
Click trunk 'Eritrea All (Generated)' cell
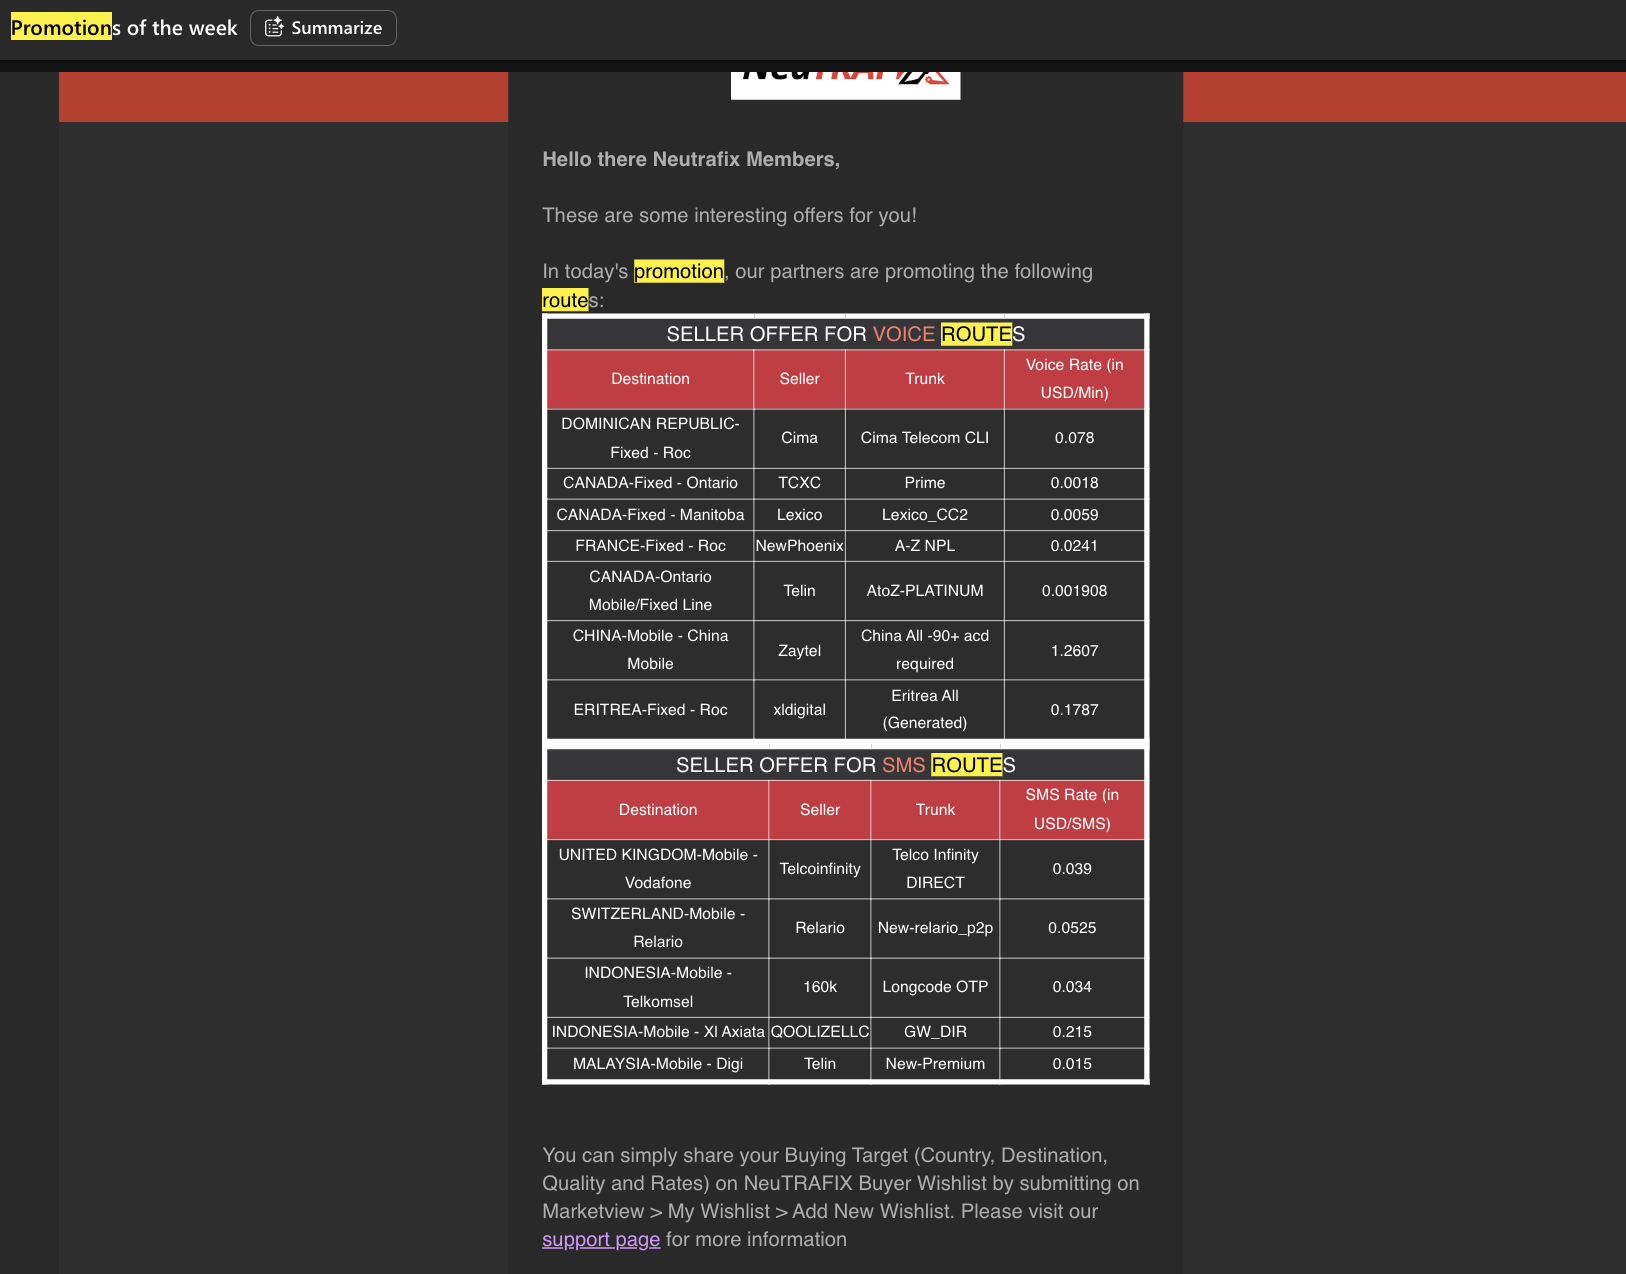coord(925,710)
